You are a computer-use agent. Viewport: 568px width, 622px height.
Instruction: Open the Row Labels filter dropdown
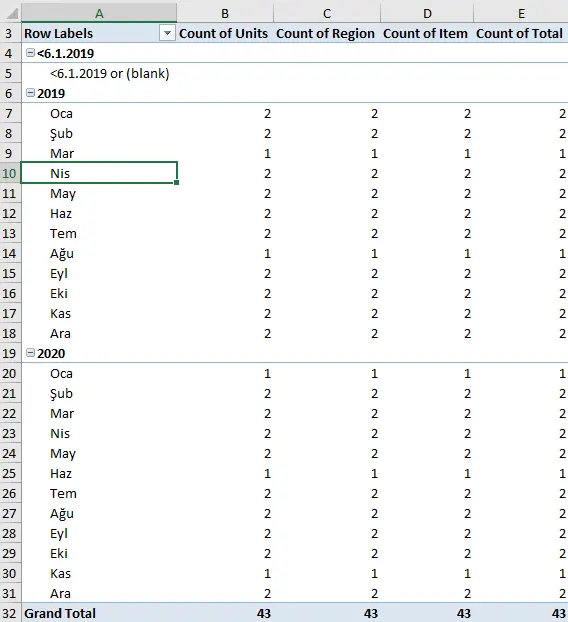click(167, 33)
